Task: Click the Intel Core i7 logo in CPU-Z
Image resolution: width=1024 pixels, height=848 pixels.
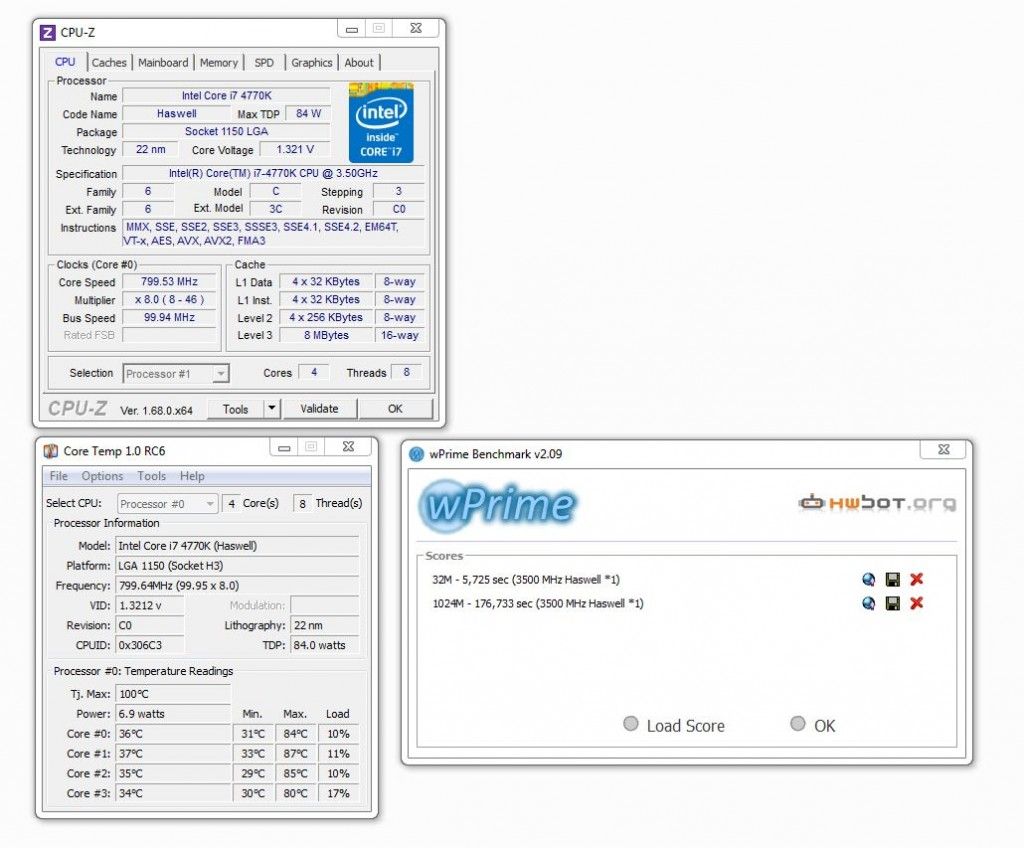Action: [x=381, y=123]
